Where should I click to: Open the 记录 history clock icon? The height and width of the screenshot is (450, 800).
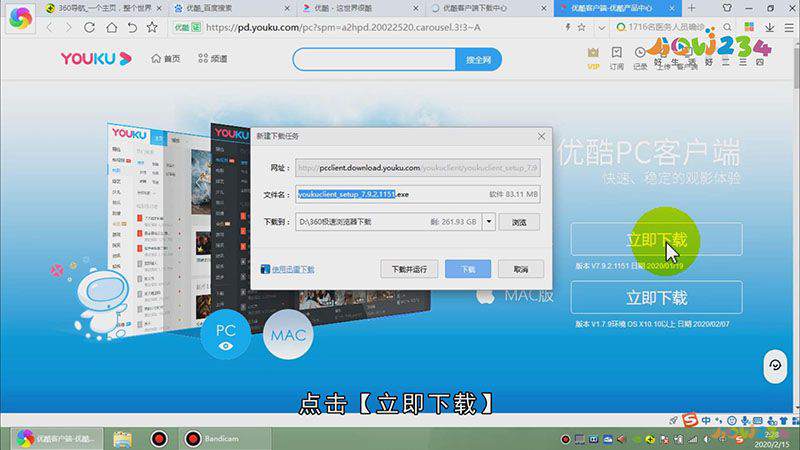point(640,58)
